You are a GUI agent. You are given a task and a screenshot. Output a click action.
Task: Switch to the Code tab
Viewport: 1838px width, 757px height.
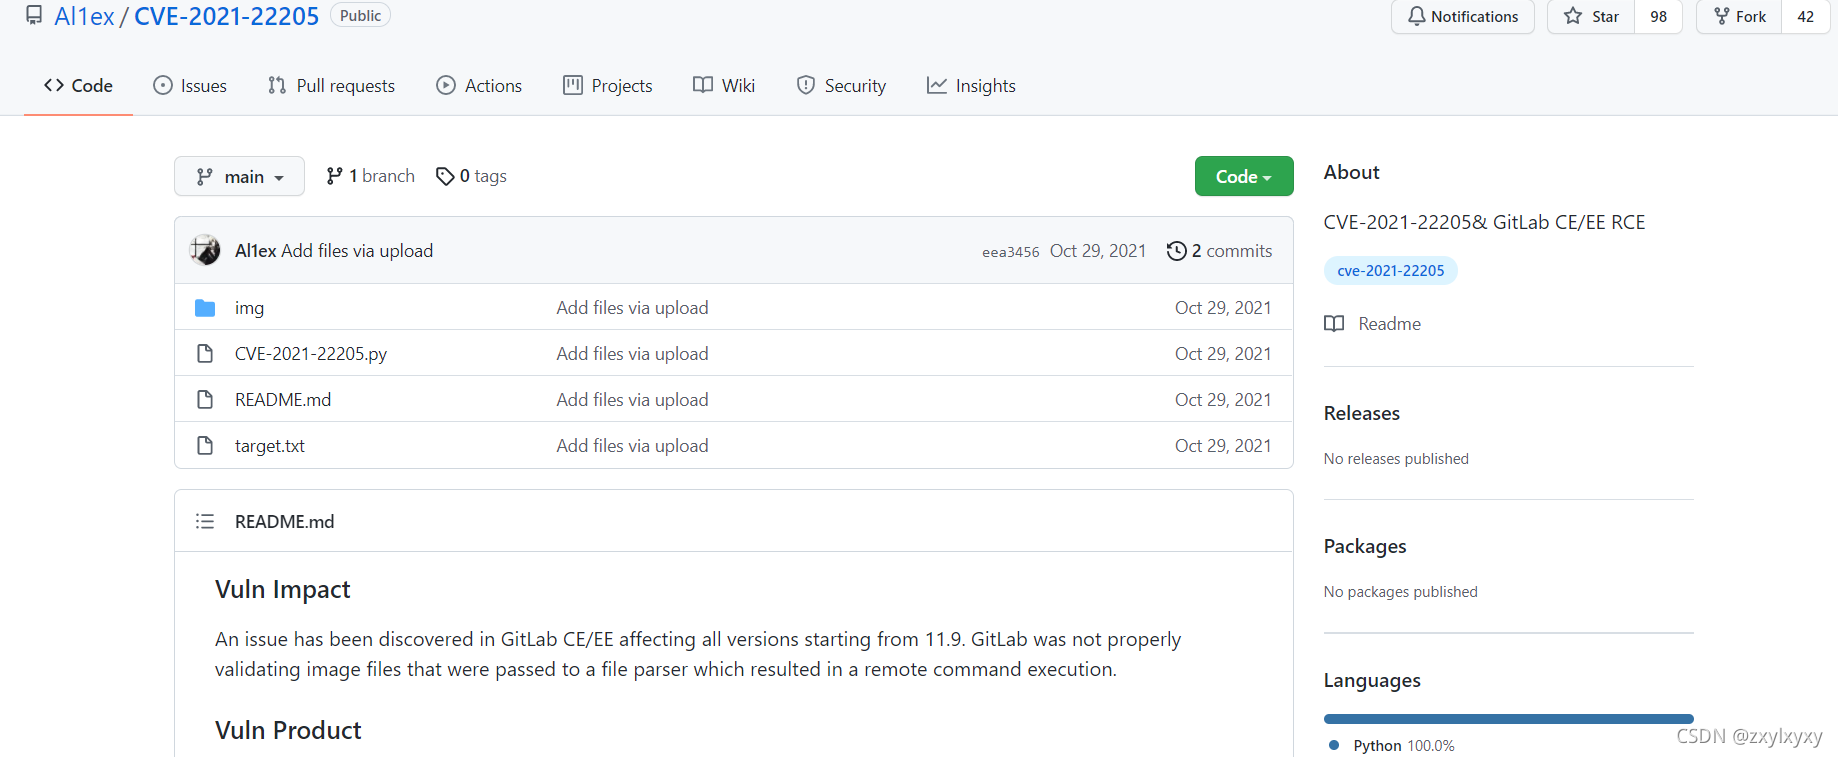tap(78, 86)
